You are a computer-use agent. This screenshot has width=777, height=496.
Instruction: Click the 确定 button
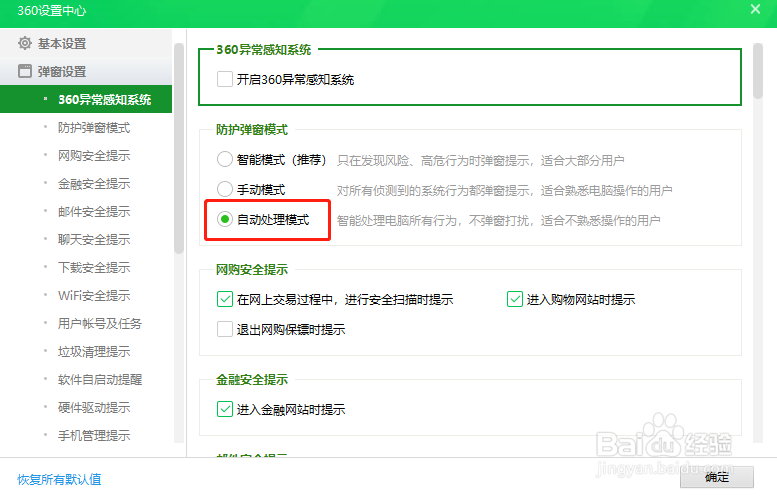tap(717, 477)
